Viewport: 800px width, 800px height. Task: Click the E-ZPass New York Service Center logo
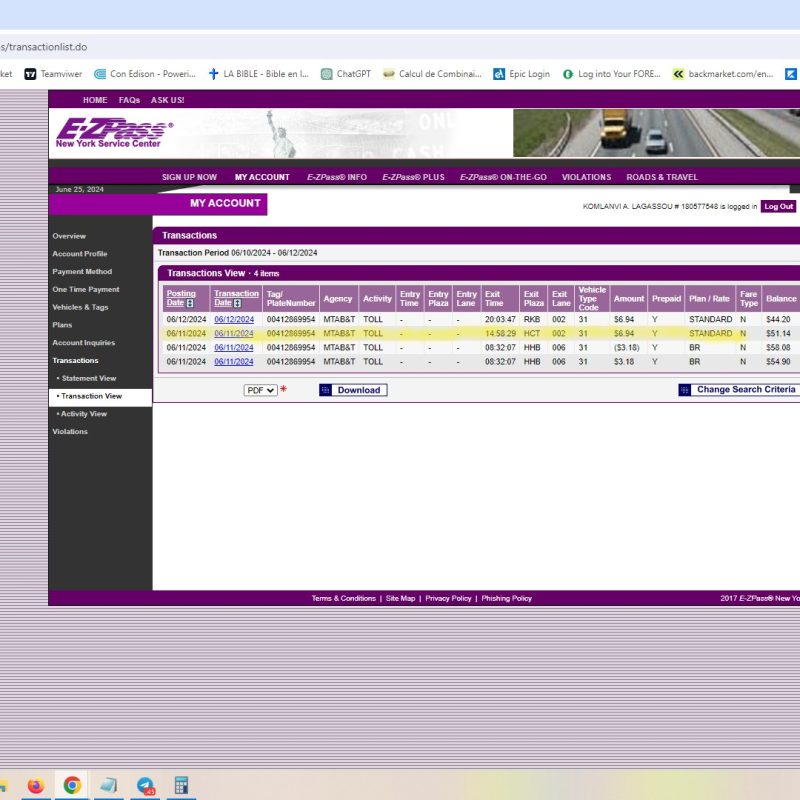pos(114,133)
